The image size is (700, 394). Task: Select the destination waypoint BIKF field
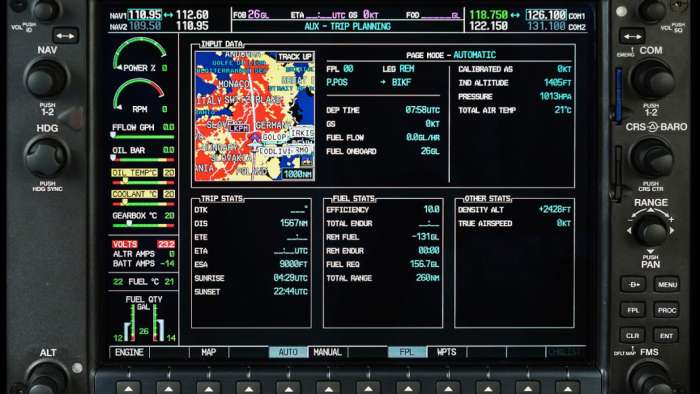point(401,83)
